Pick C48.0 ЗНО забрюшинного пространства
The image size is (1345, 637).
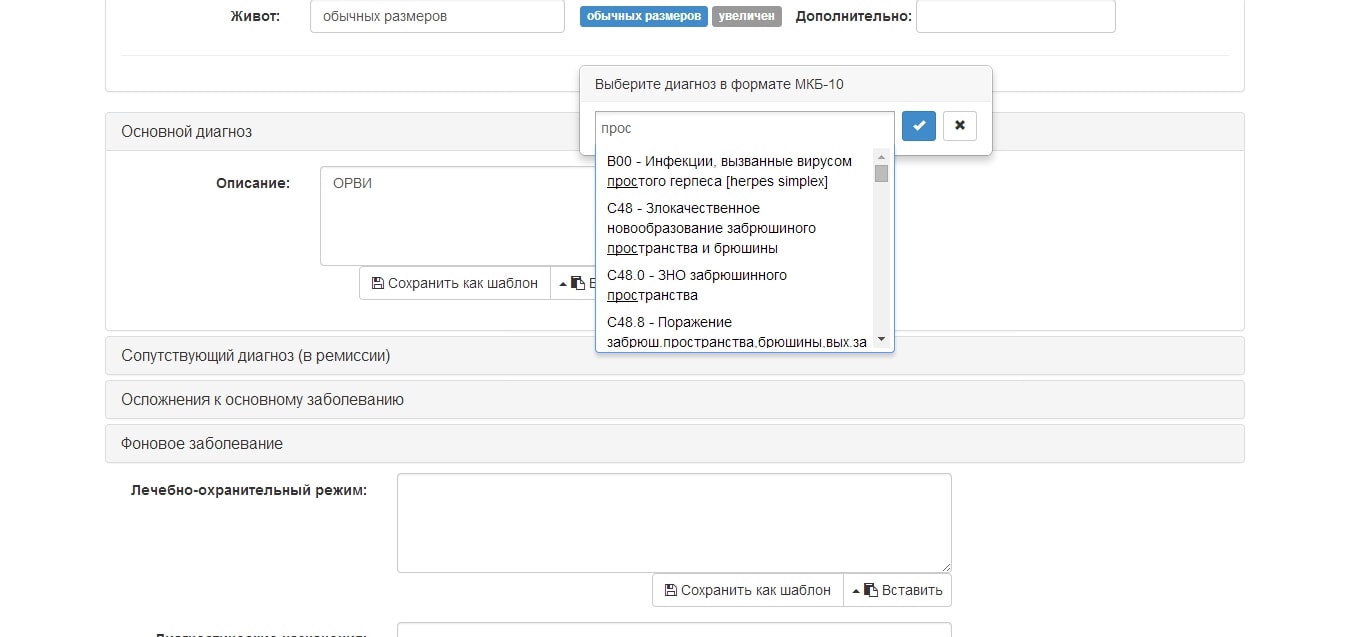[735, 285]
